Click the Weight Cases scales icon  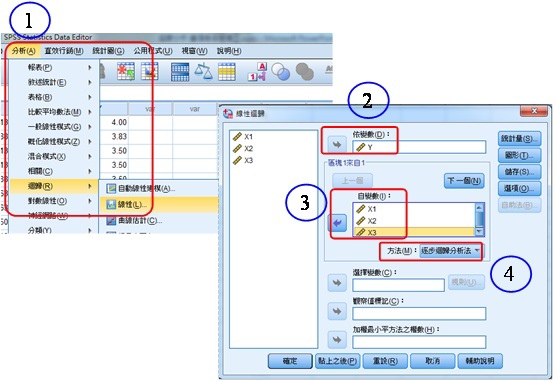click(203, 71)
